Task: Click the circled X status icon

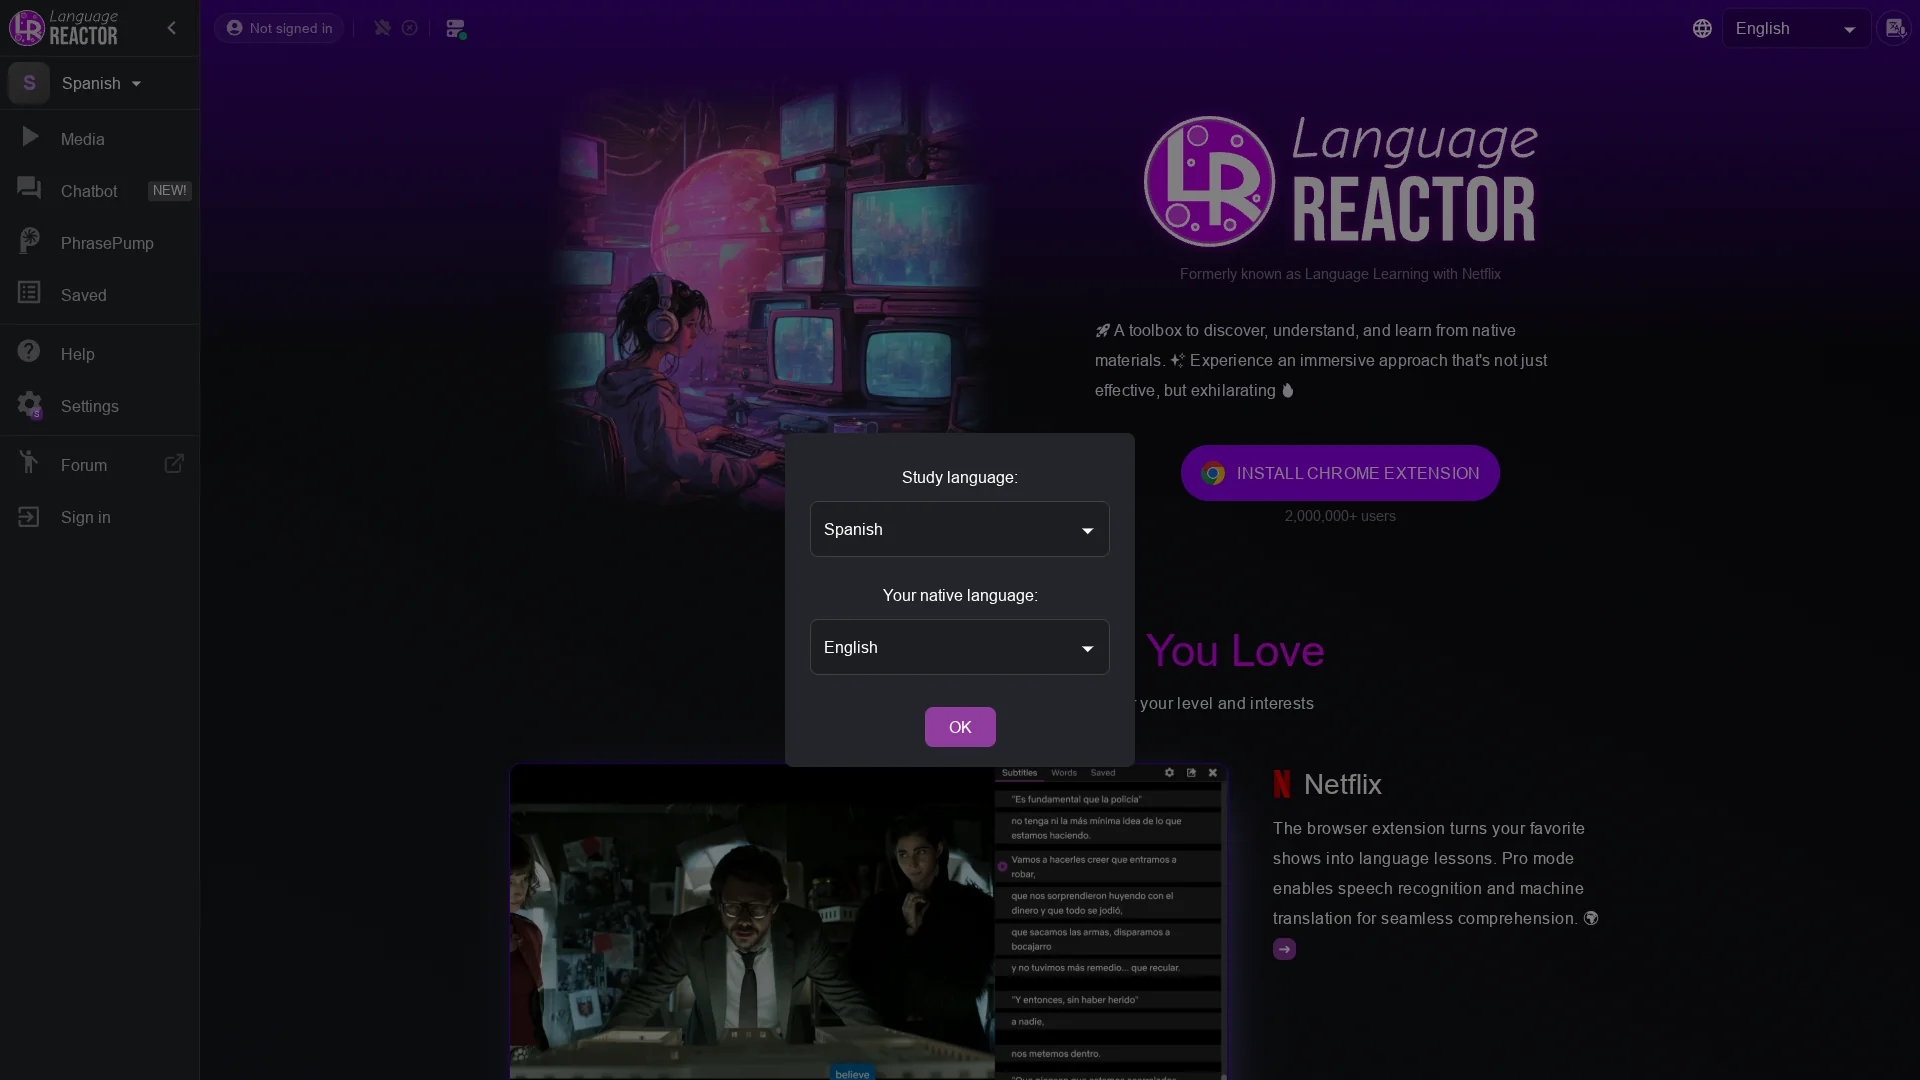Action: [x=410, y=28]
